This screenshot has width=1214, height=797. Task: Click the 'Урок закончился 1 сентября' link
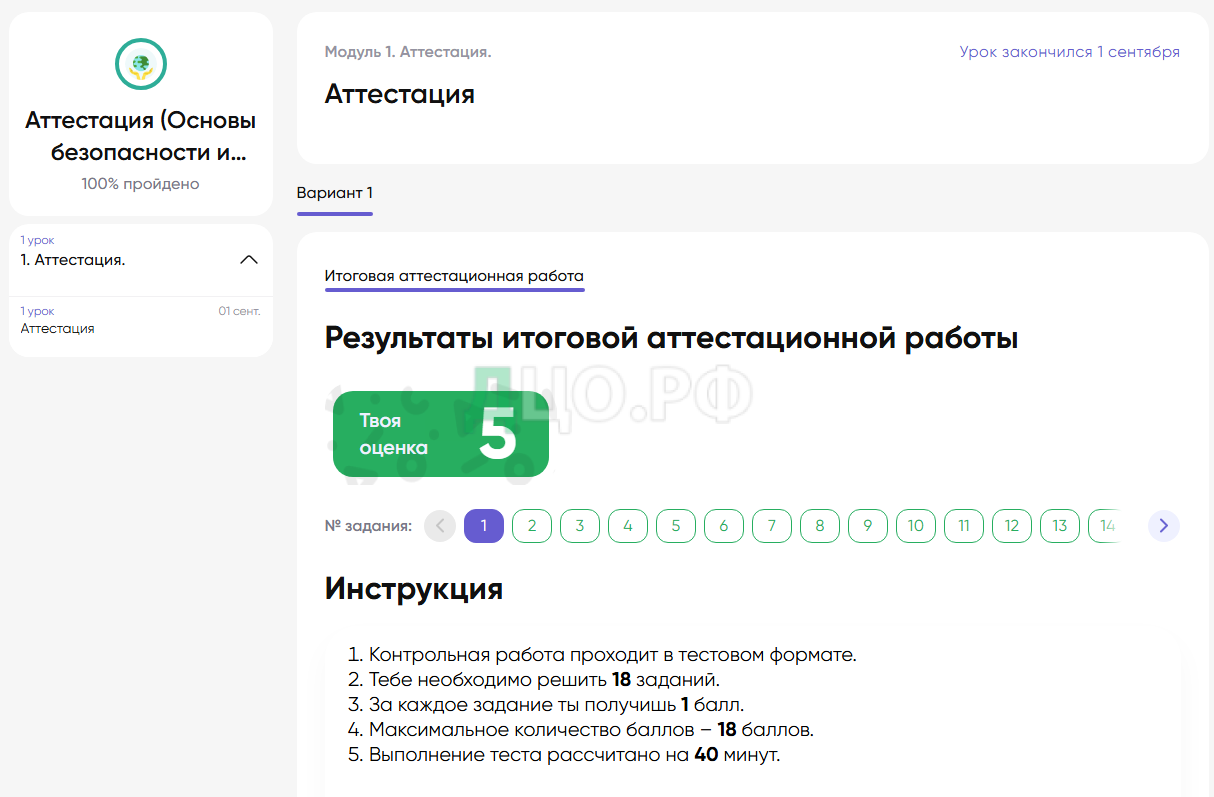pyautogui.click(x=1069, y=52)
